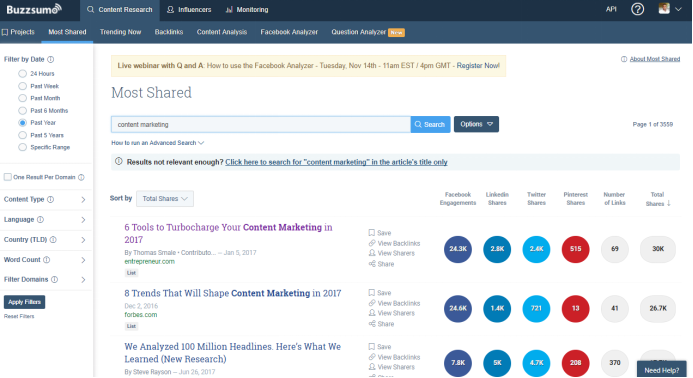The width and height of the screenshot is (693, 378).
Task: Click Share icon for 8 Trends article
Action: click(x=372, y=324)
